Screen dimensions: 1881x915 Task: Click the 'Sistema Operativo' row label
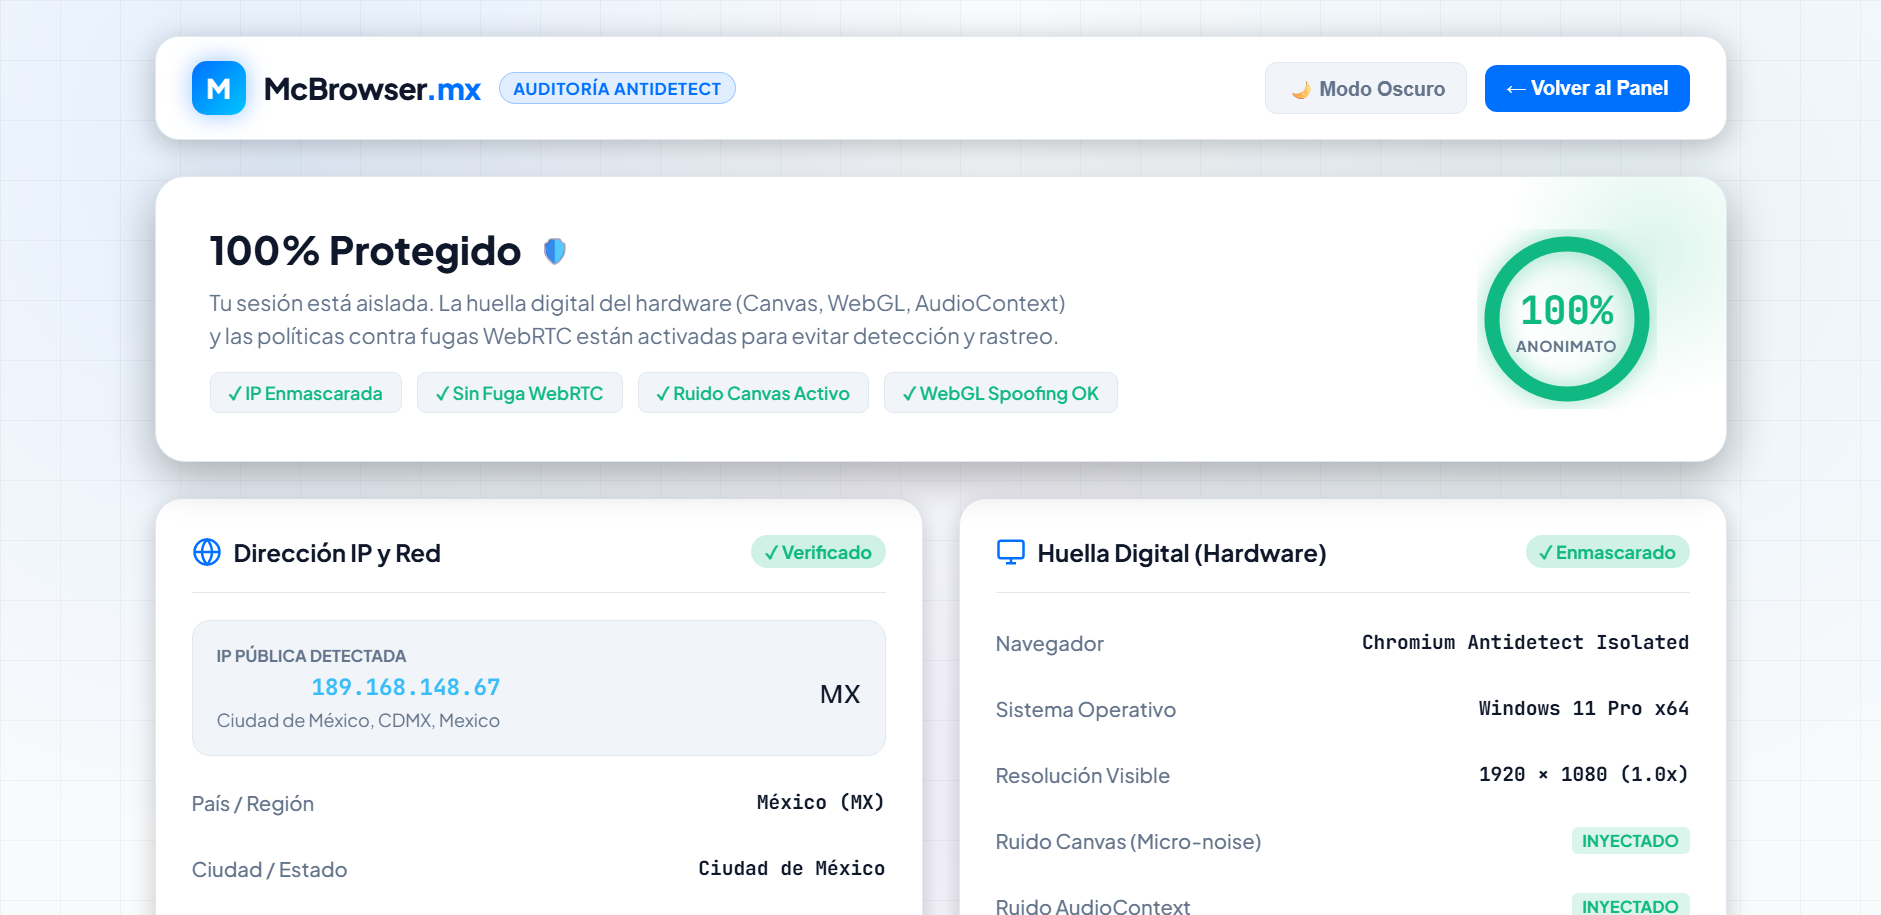point(1086,710)
